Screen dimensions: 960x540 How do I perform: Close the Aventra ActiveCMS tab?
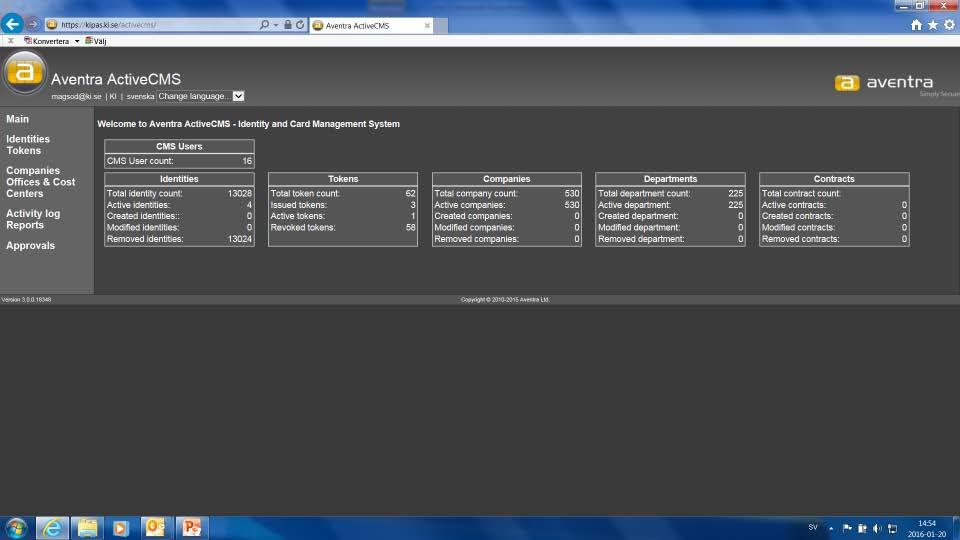(427, 25)
